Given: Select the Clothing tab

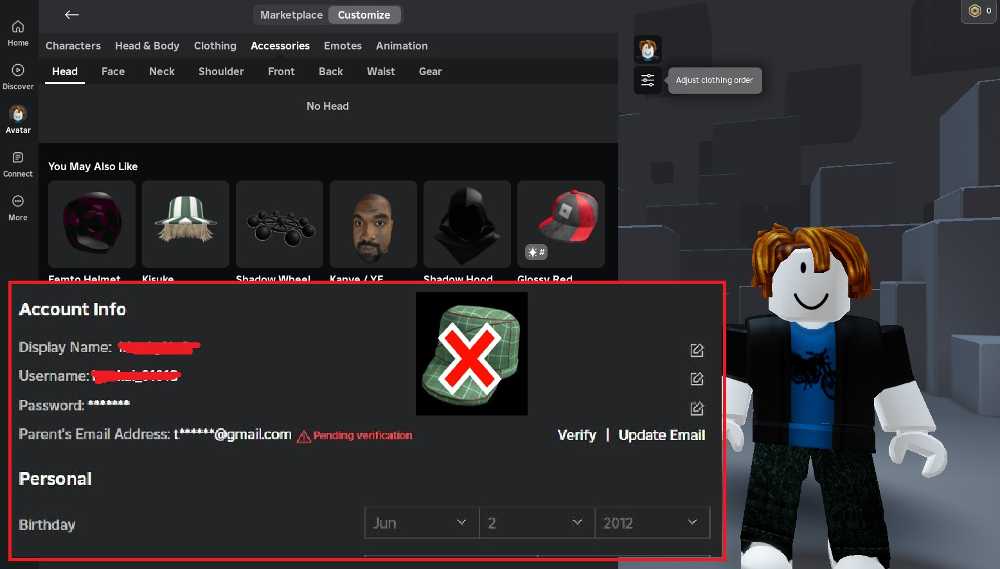Looking at the screenshot, I should 215,46.
